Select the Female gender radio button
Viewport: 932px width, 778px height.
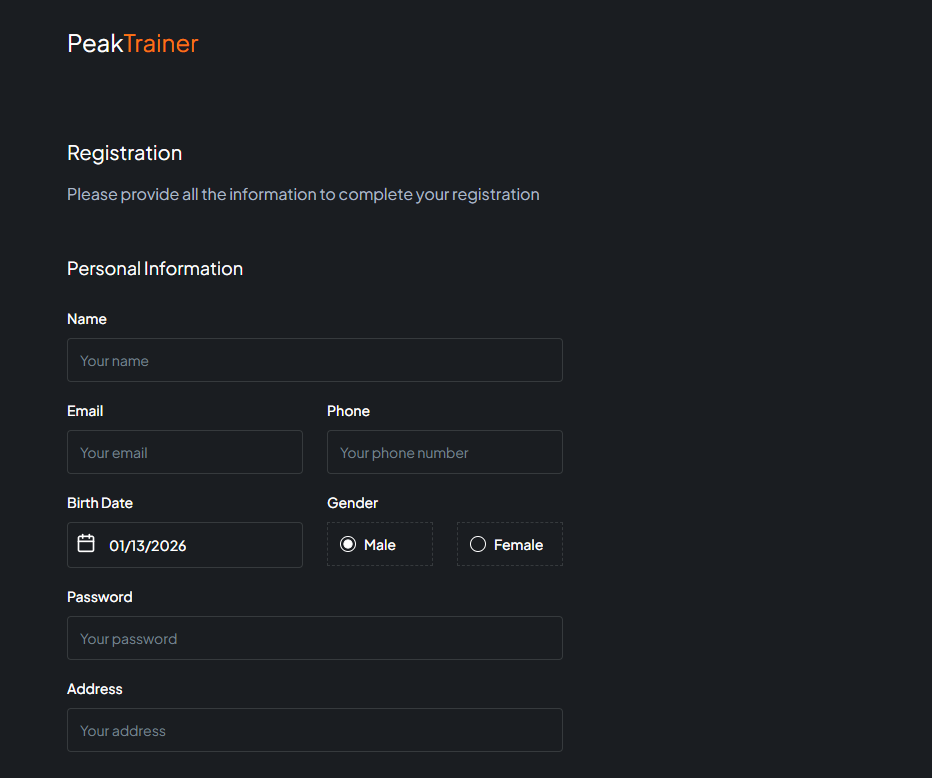pos(477,544)
